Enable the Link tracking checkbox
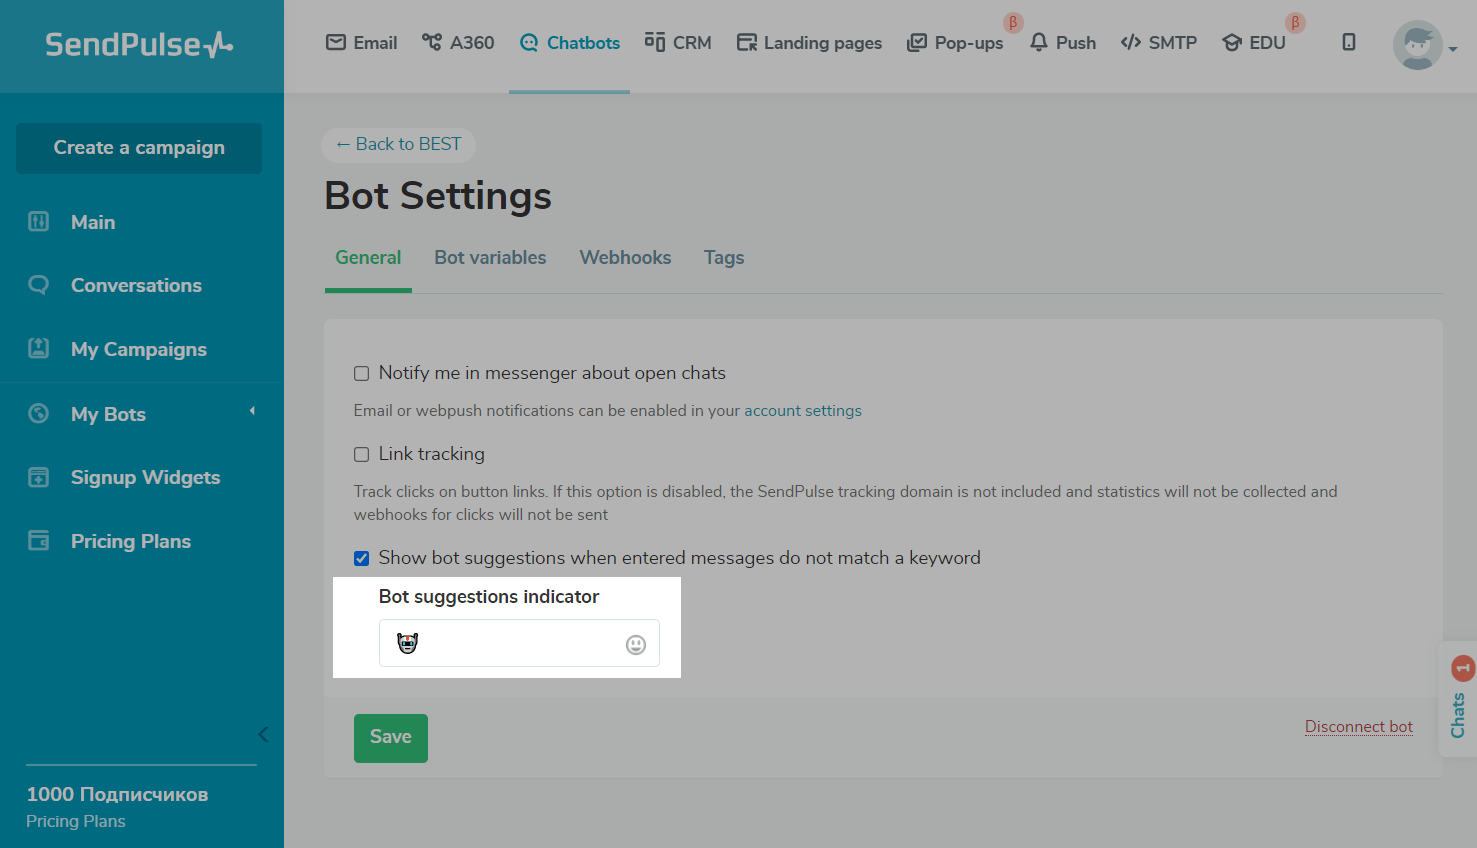This screenshot has height=848, width=1477. [362, 455]
